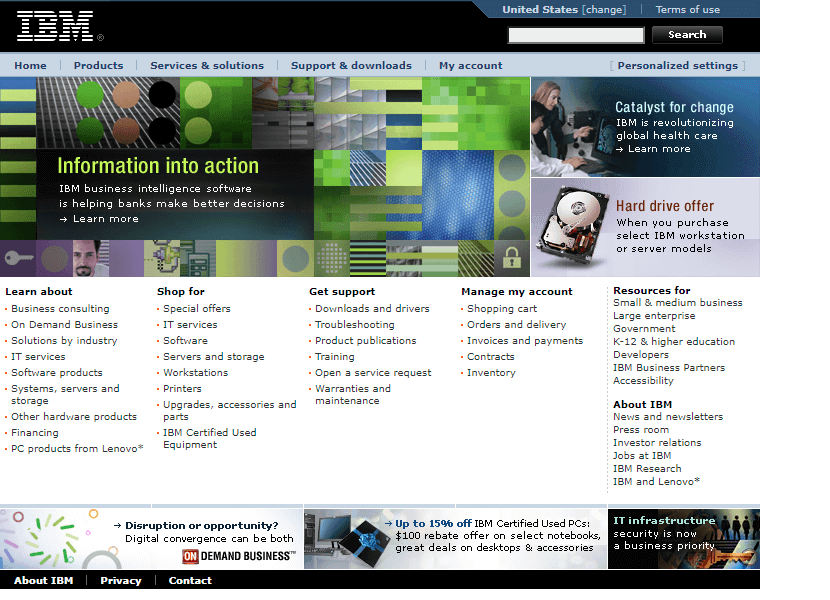Open Shopping cart link

coord(502,308)
